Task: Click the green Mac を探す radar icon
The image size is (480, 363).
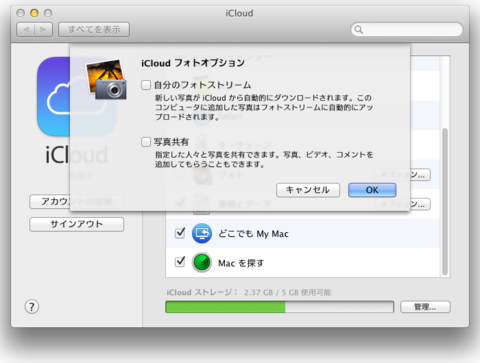Action: click(202, 263)
